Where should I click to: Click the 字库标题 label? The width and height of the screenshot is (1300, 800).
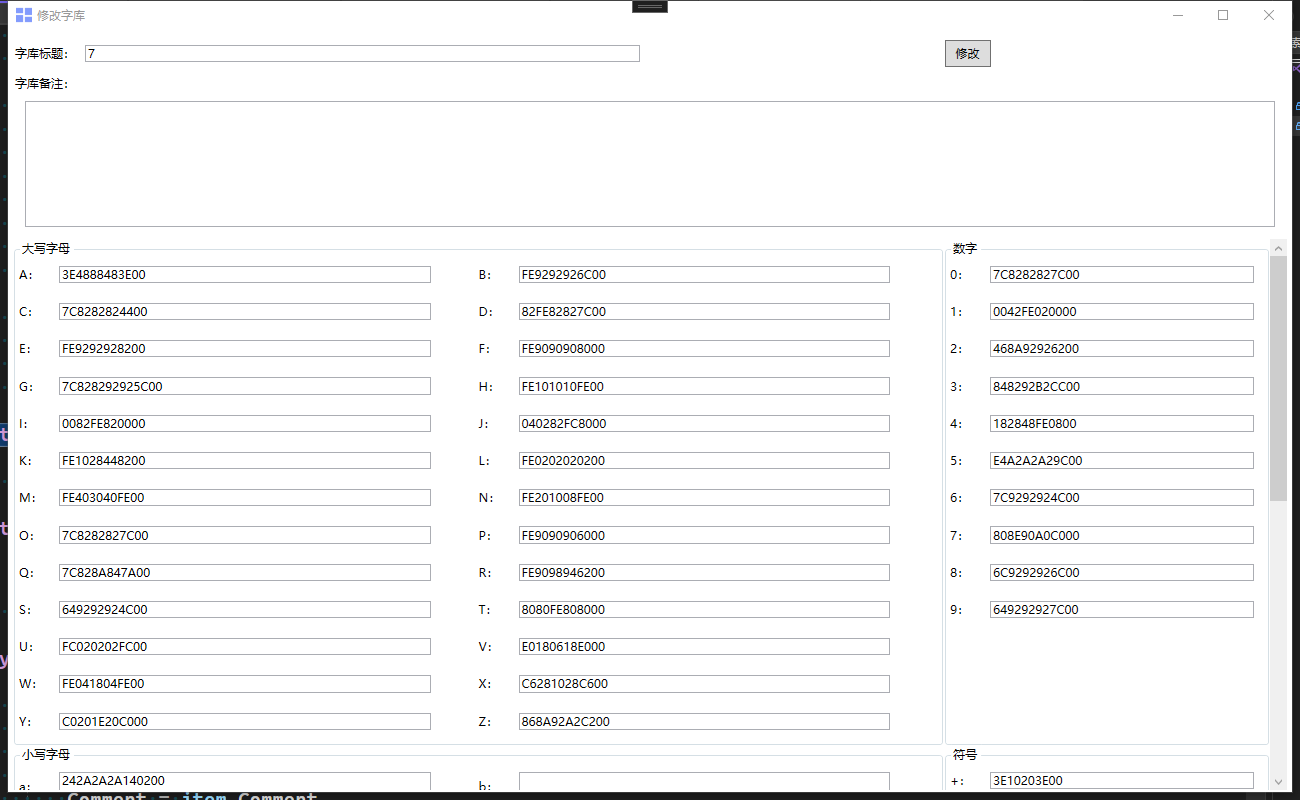(42, 54)
